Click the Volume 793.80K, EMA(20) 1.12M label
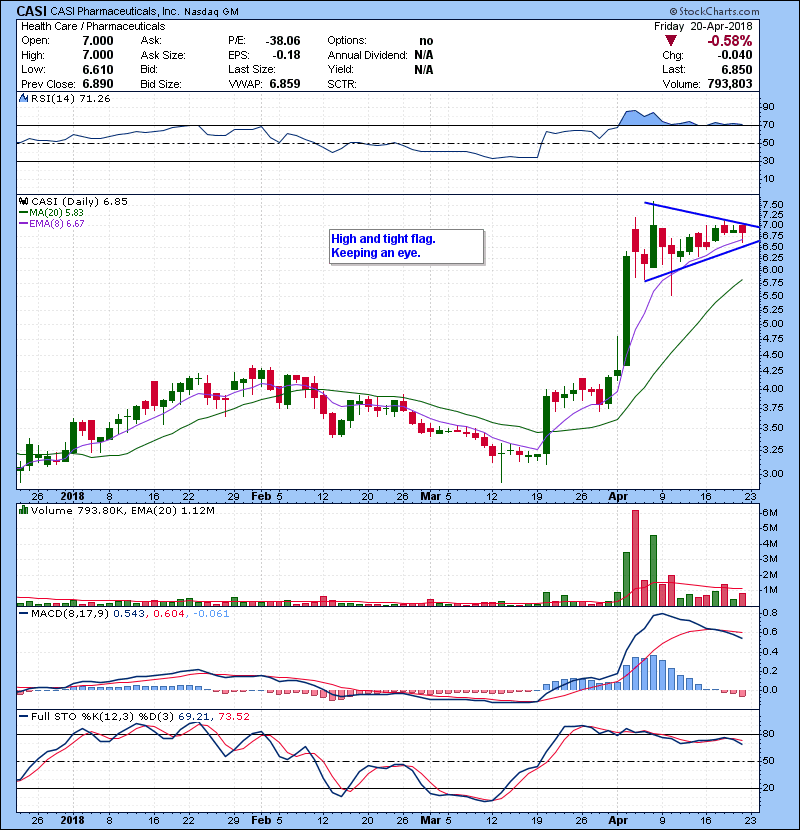Viewport: 800px width, 830px height. [123, 510]
